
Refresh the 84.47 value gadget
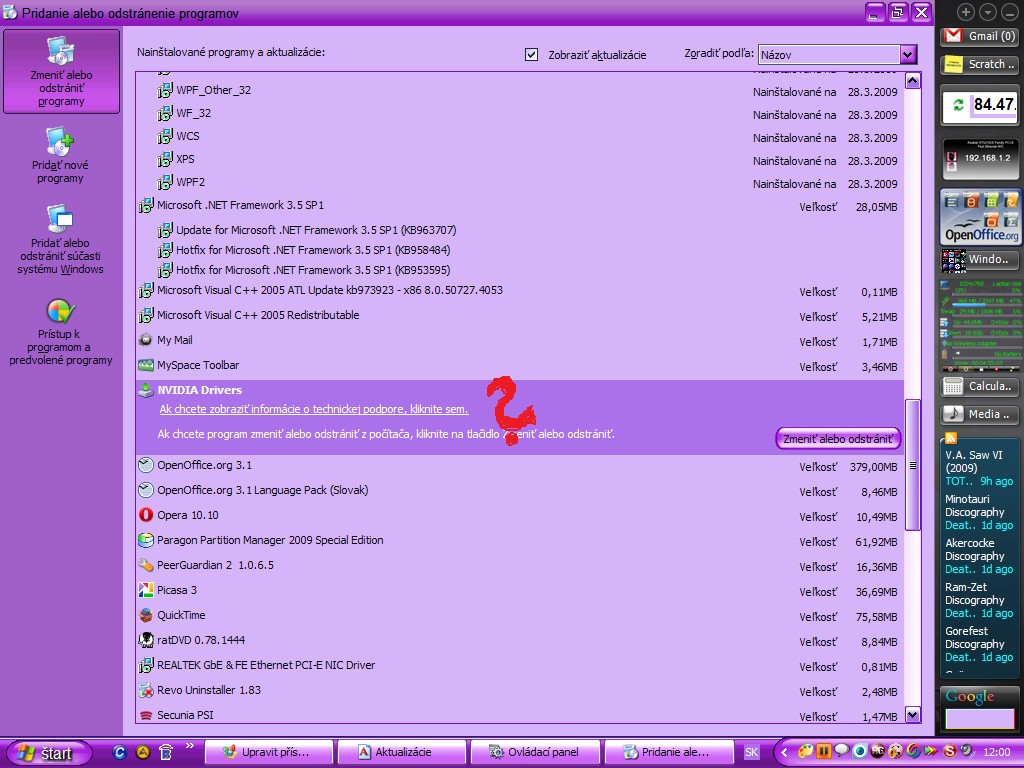958,104
